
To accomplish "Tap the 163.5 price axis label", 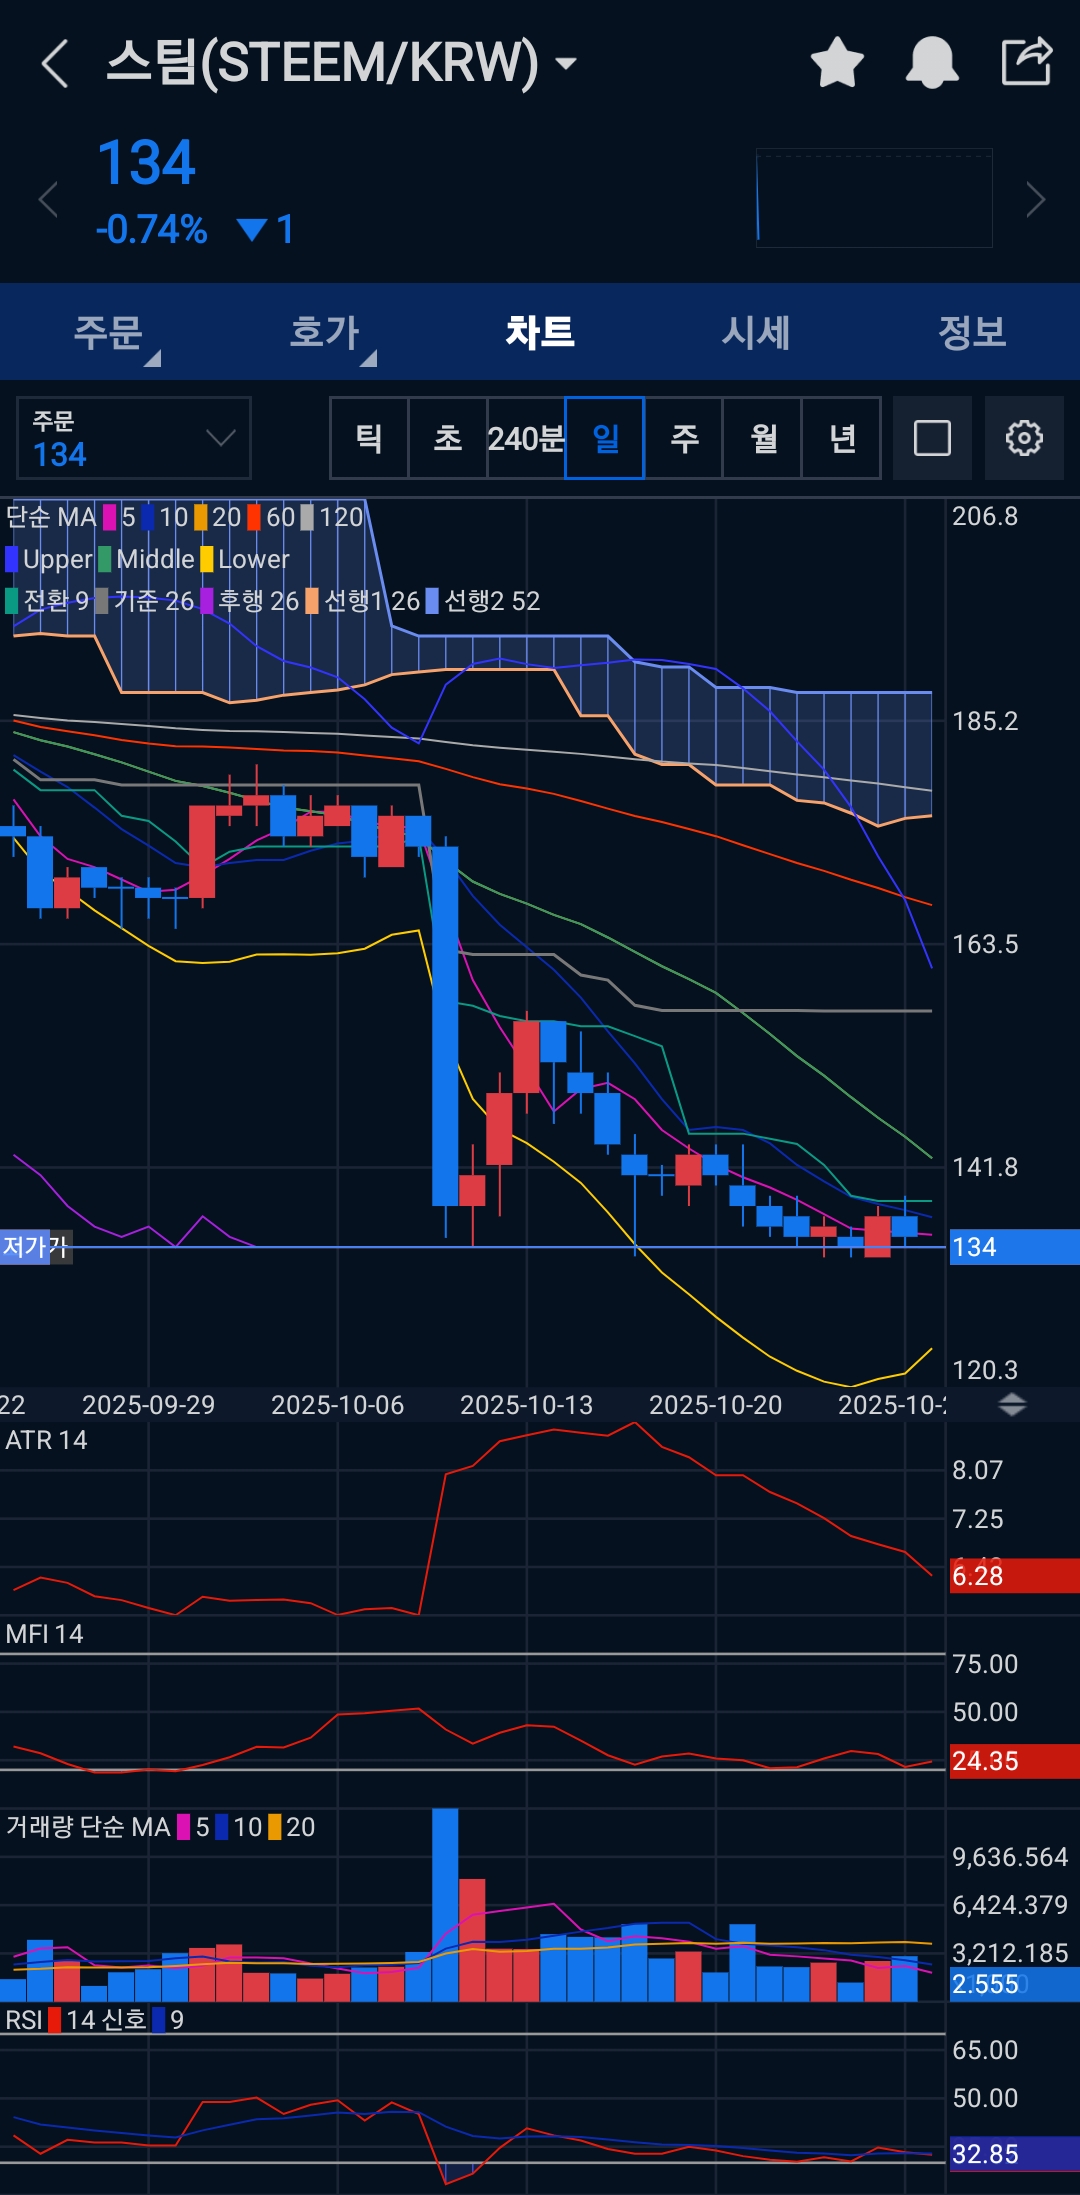I will (x=985, y=944).
